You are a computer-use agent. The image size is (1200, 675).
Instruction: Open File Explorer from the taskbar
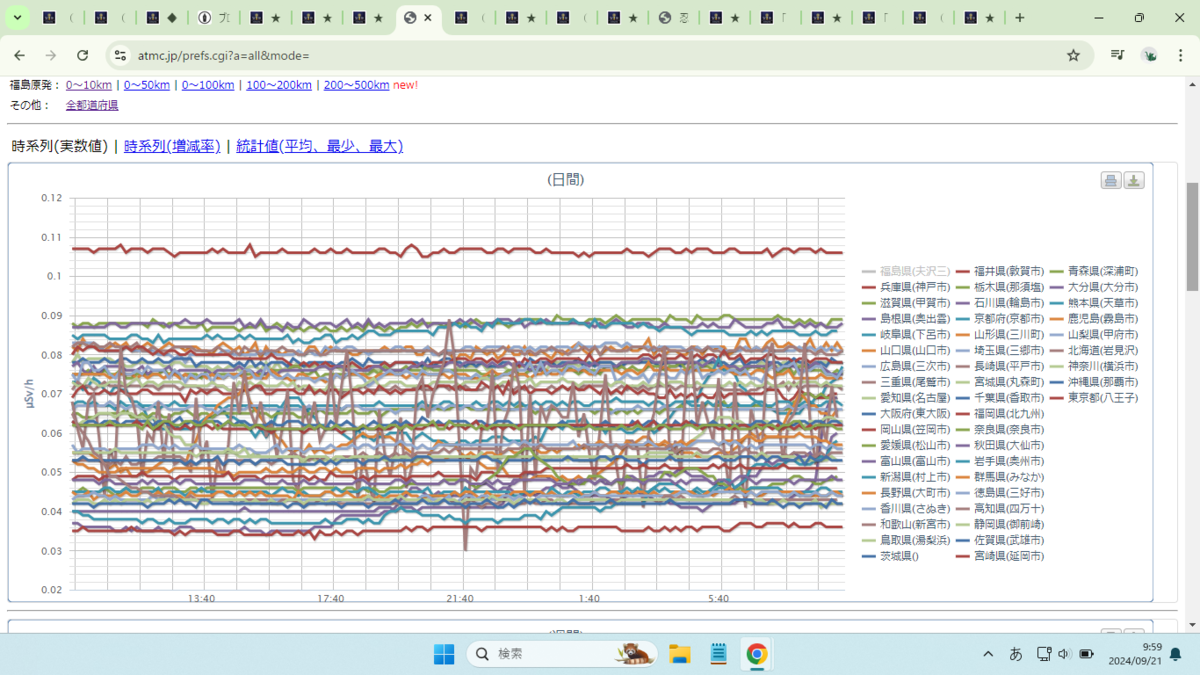pos(680,654)
